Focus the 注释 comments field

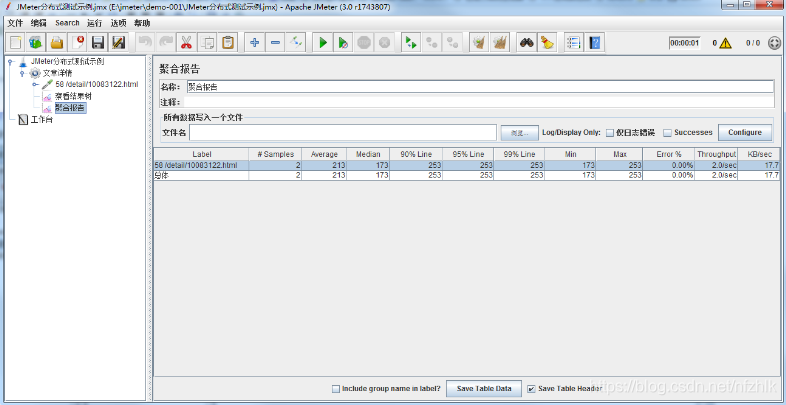click(479, 102)
